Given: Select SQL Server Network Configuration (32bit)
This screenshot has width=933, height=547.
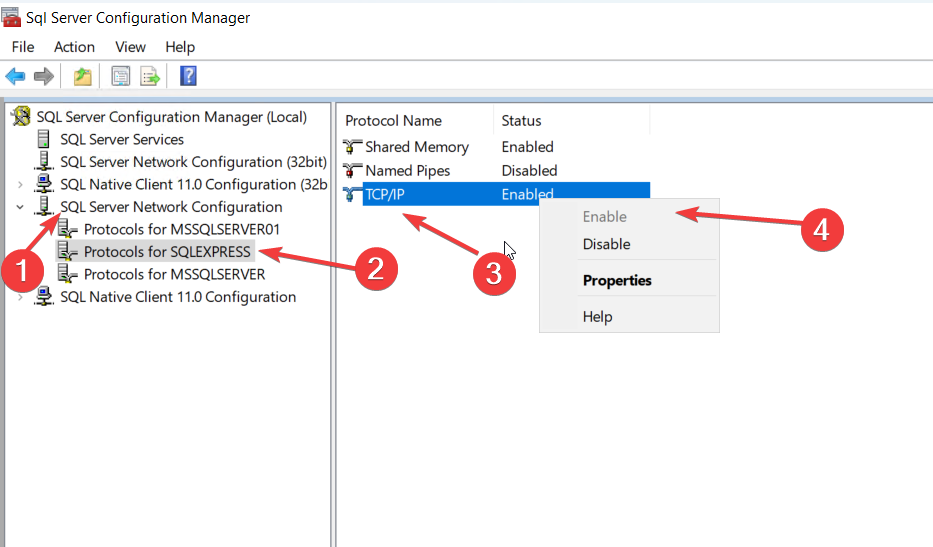Looking at the screenshot, I should point(193,162).
